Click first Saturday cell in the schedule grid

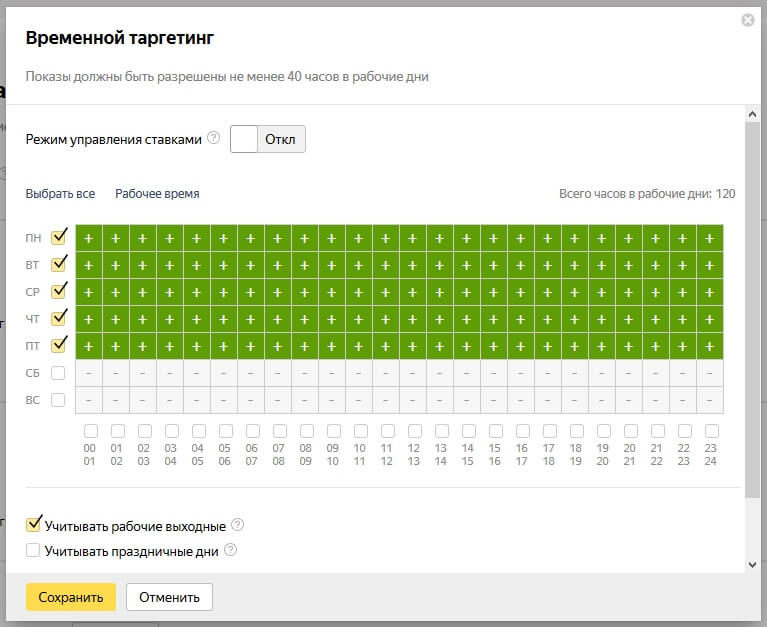coord(89,373)
